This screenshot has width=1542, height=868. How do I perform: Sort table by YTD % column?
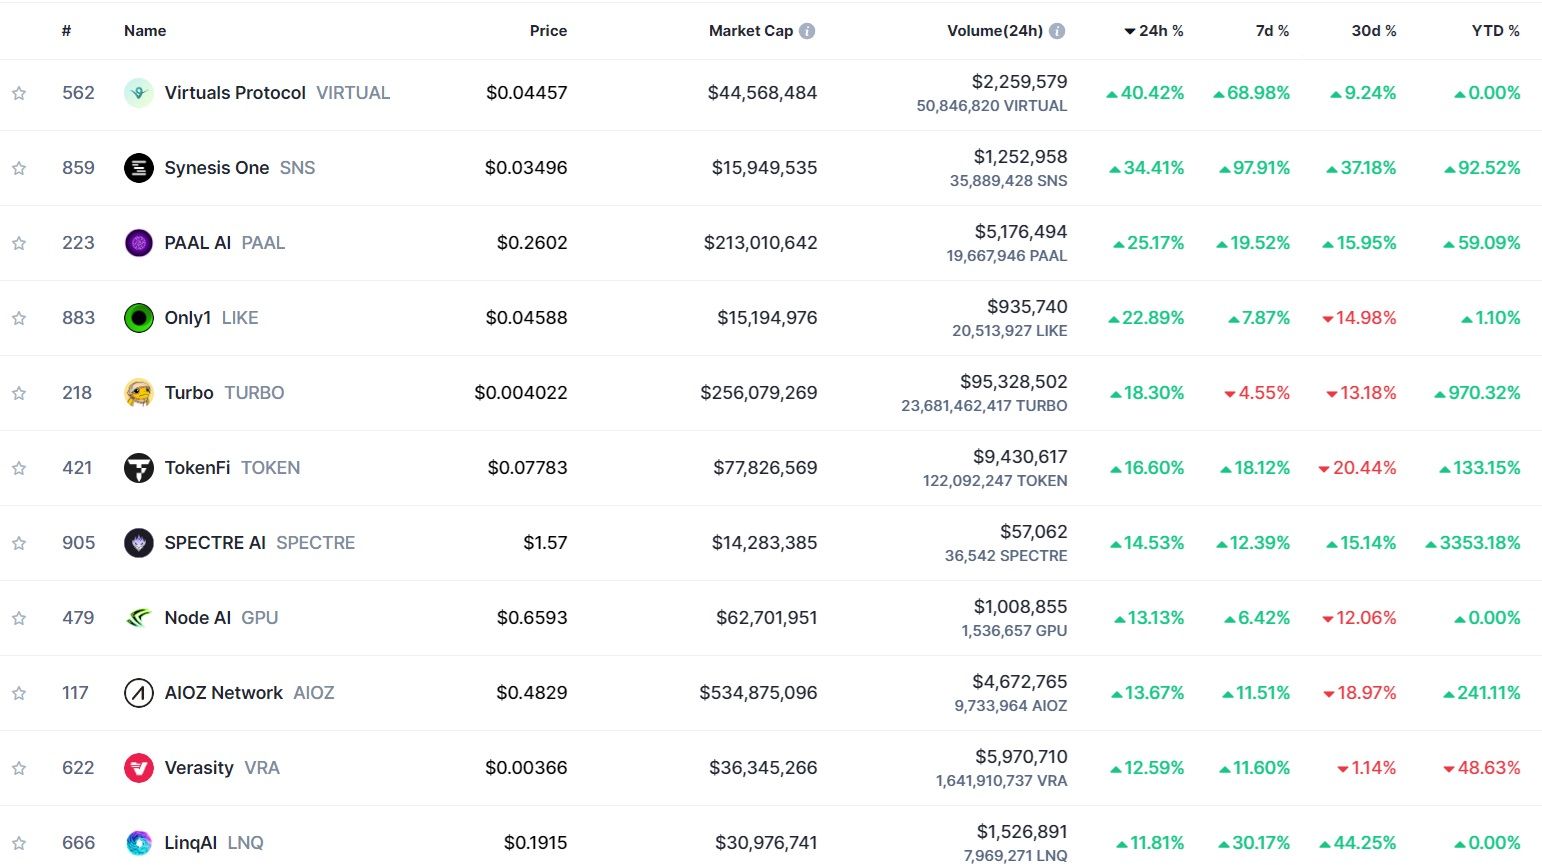[1496, 31]
